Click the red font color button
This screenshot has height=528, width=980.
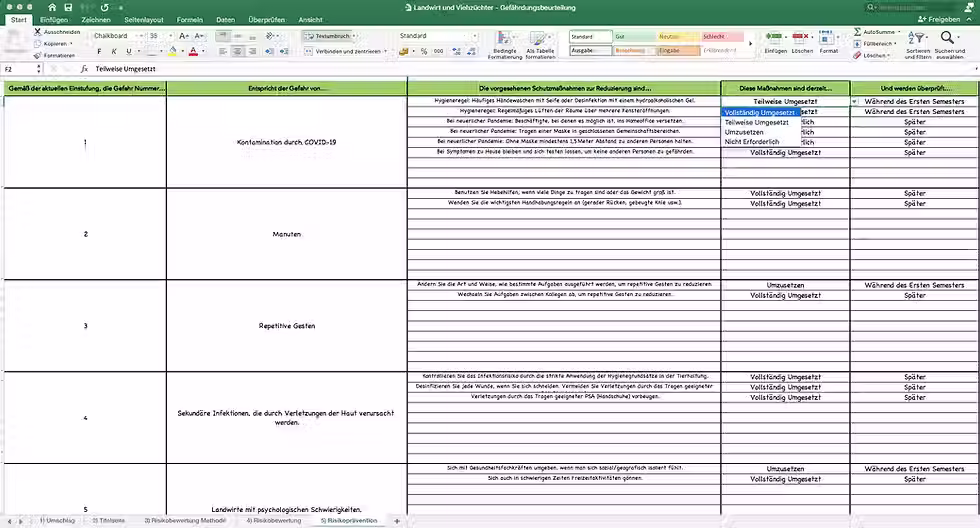click(193, 51)
